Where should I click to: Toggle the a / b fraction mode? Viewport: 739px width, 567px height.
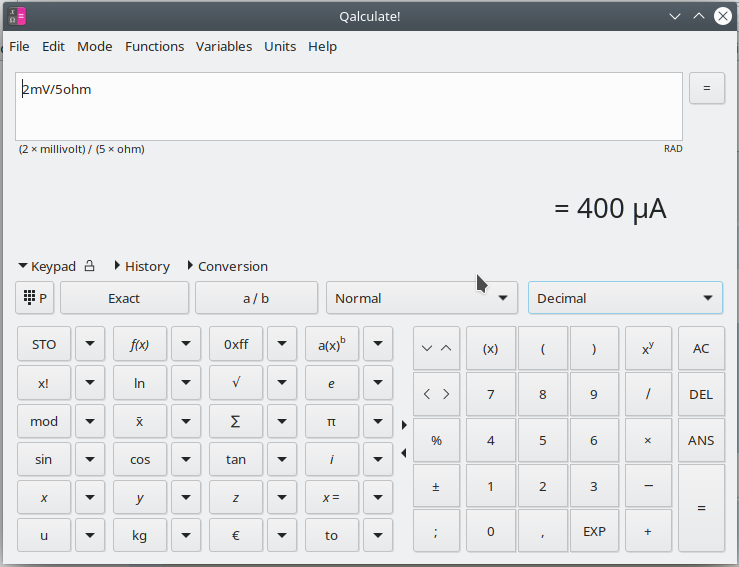click(256, 298)
